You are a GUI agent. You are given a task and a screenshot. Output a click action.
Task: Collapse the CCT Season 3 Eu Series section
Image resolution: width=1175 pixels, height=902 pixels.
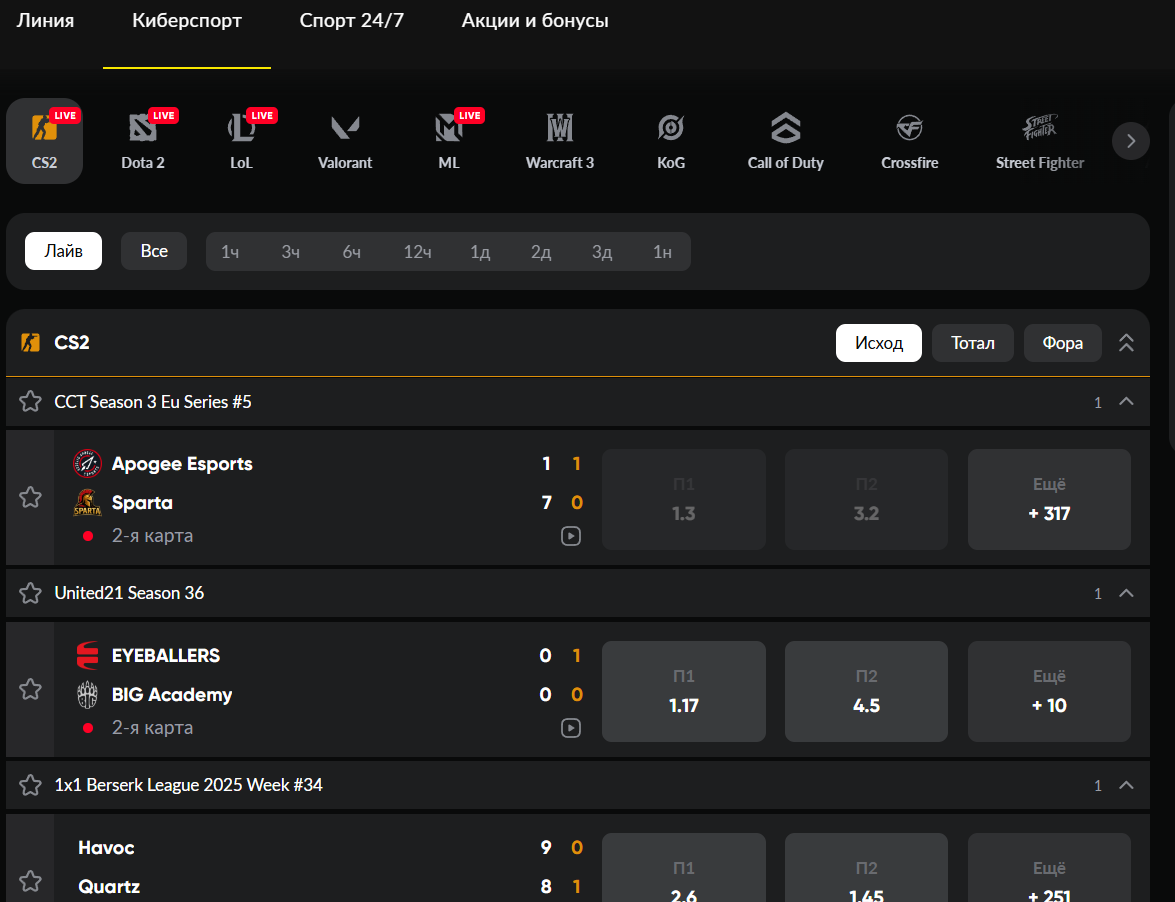pyautogui.click(x=1126, y=402)
